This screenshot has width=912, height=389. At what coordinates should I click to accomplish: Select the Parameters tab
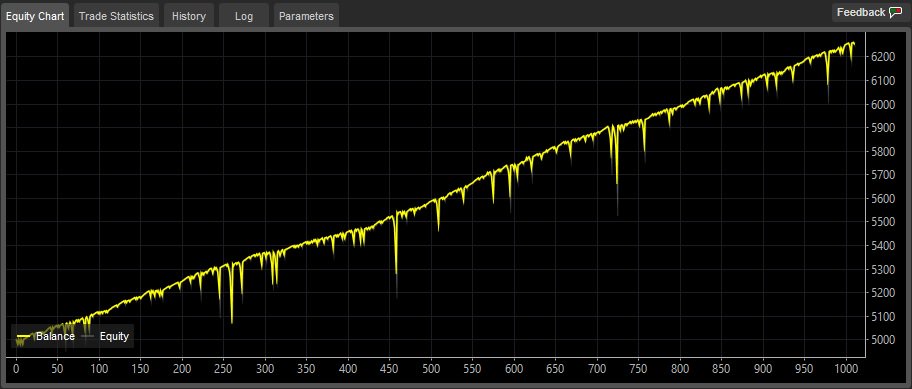coord(306,16)
